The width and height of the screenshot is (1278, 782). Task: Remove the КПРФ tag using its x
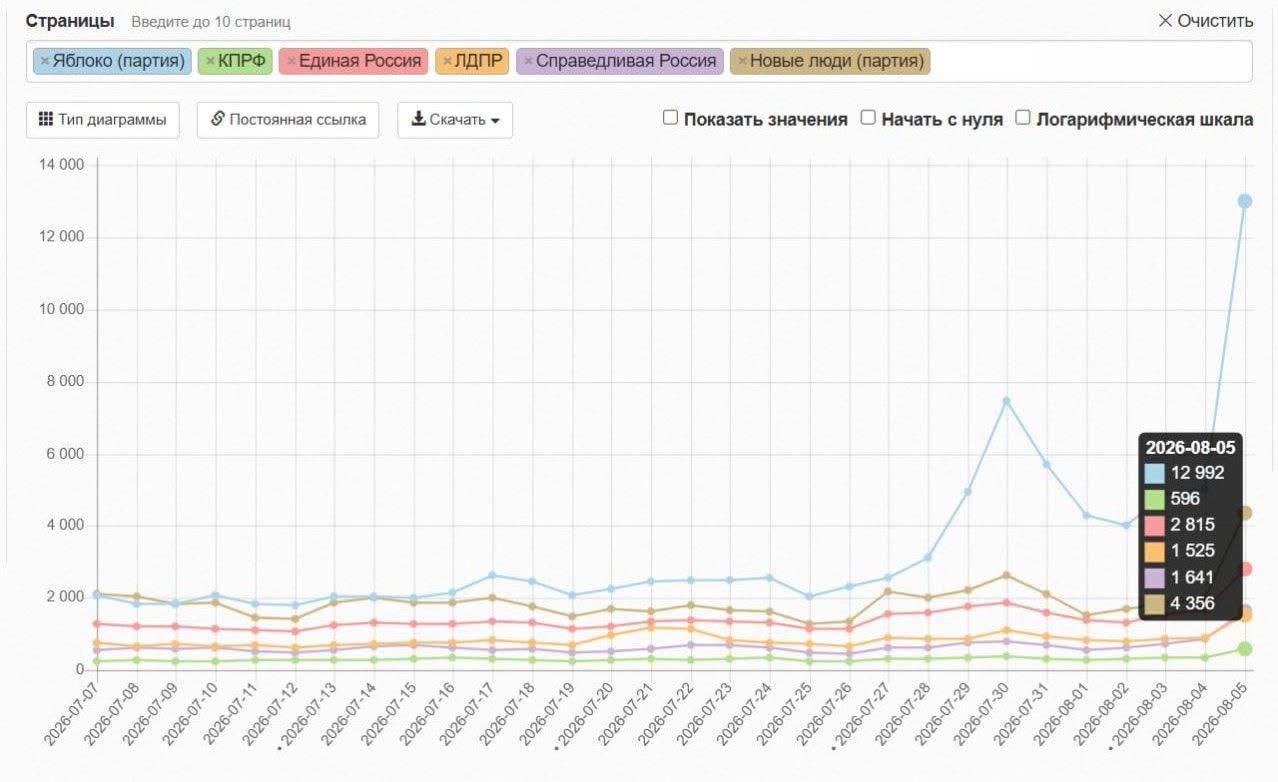point(210,61)
